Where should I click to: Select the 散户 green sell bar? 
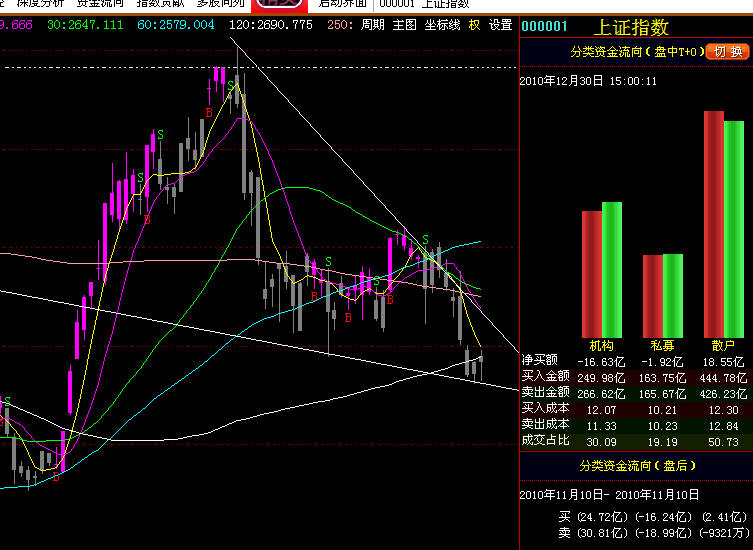point(734,229)
